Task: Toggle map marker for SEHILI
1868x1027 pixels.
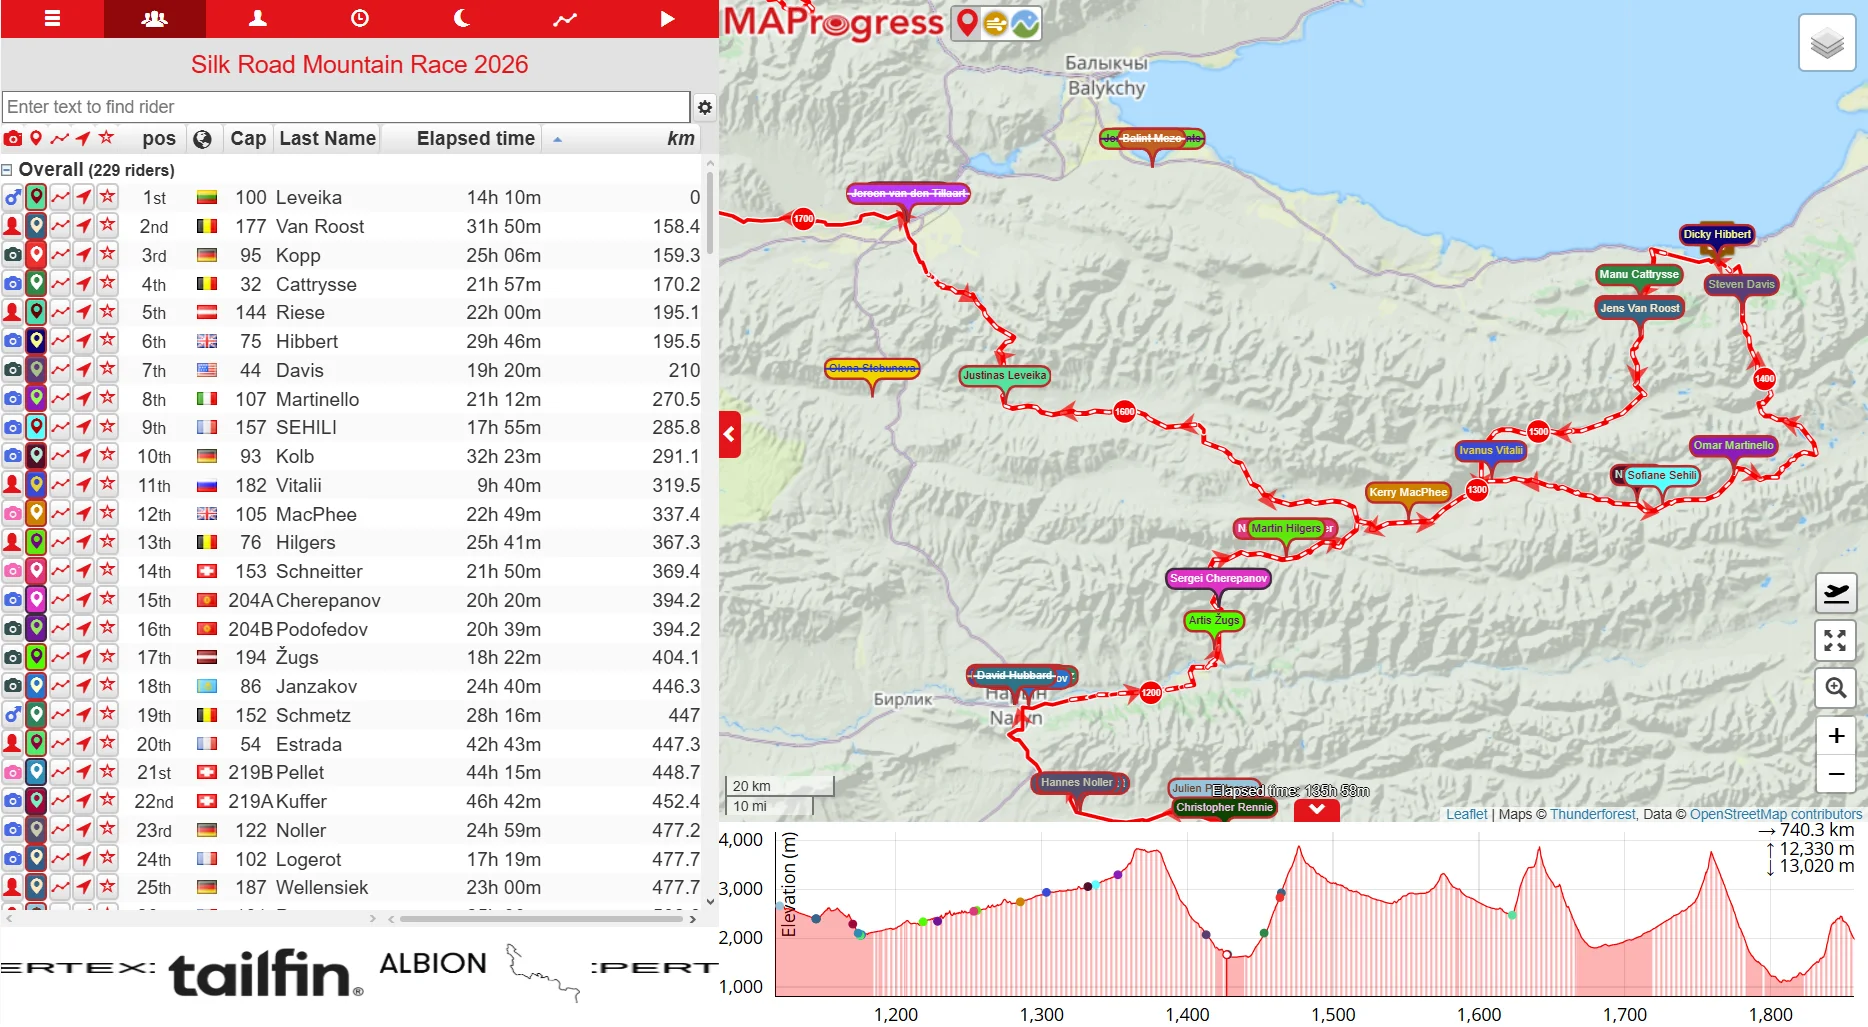Action: (x=36, y=427)
